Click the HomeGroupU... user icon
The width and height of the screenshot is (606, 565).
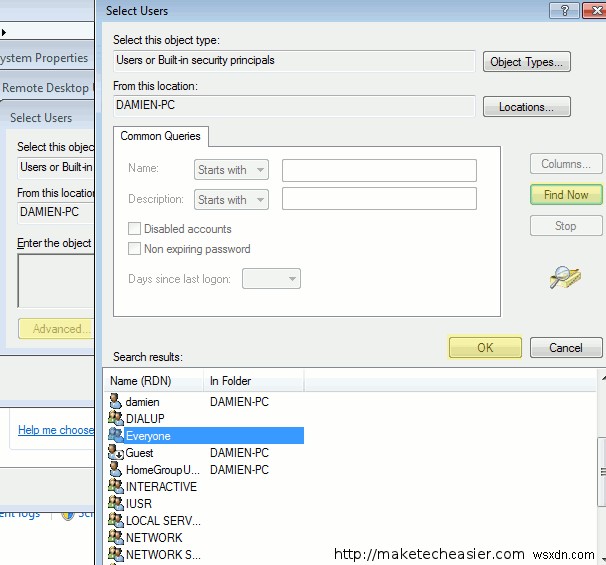[115, 469]
